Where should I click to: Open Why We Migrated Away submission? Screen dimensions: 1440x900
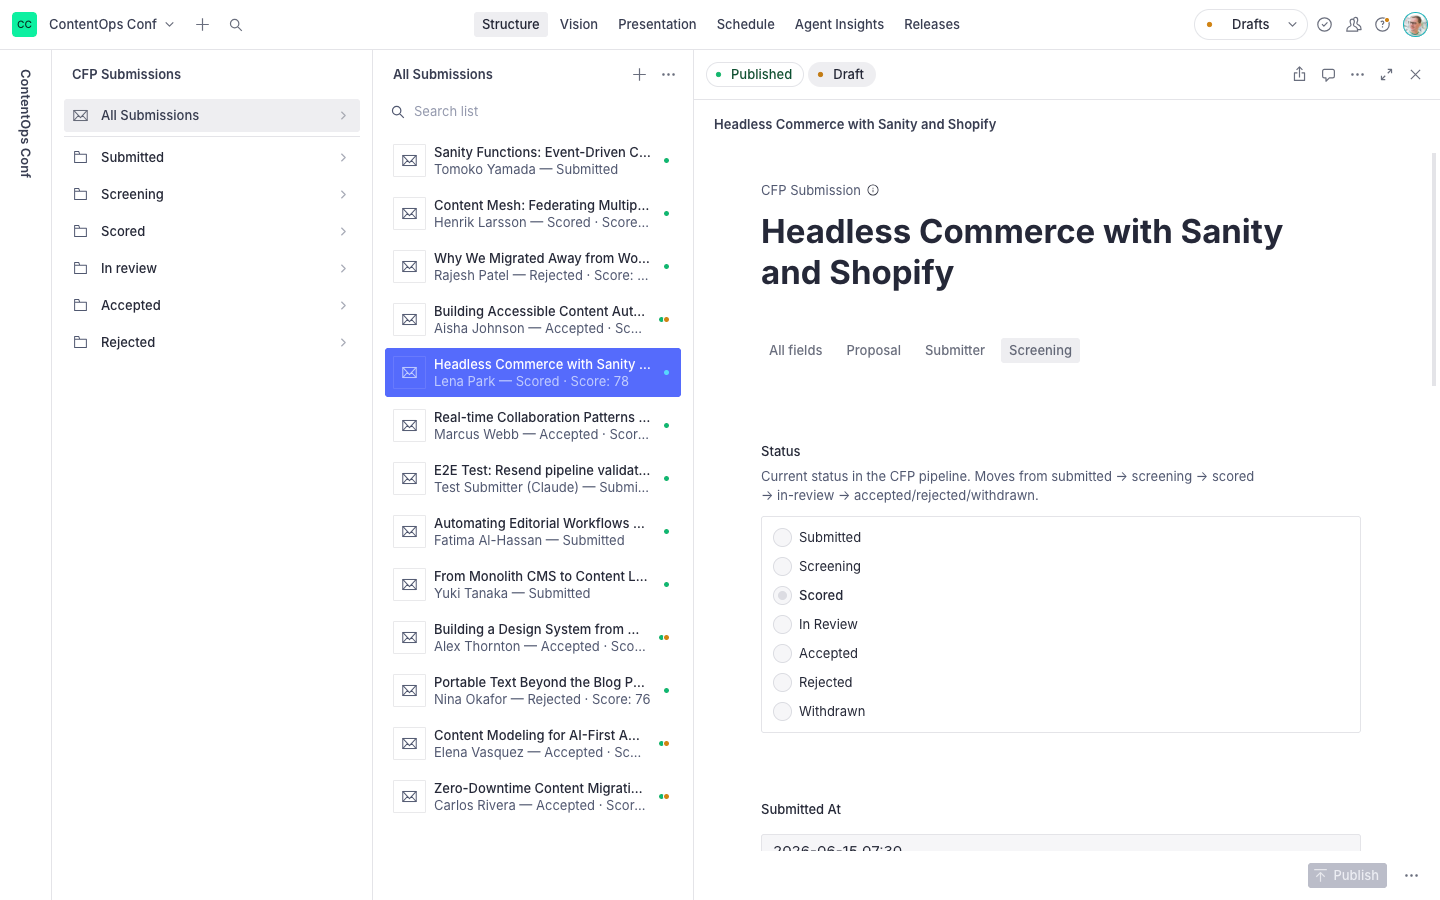click(x=533, y=266)
